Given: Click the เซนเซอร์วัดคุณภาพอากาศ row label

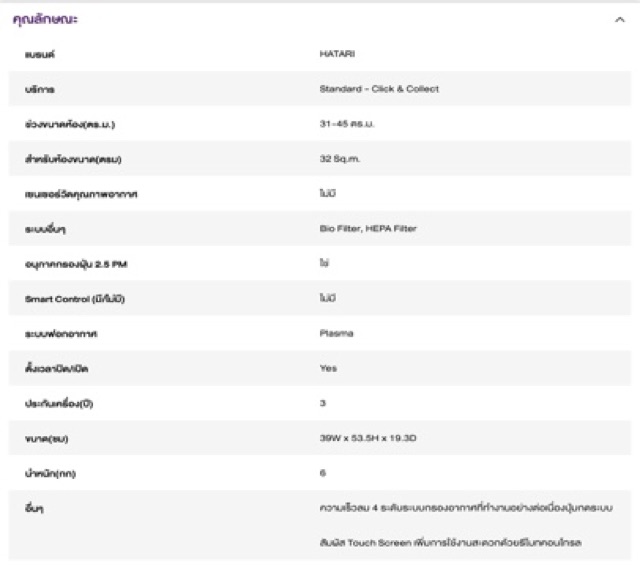Looking at the screenshot, I should click(80, 194).
